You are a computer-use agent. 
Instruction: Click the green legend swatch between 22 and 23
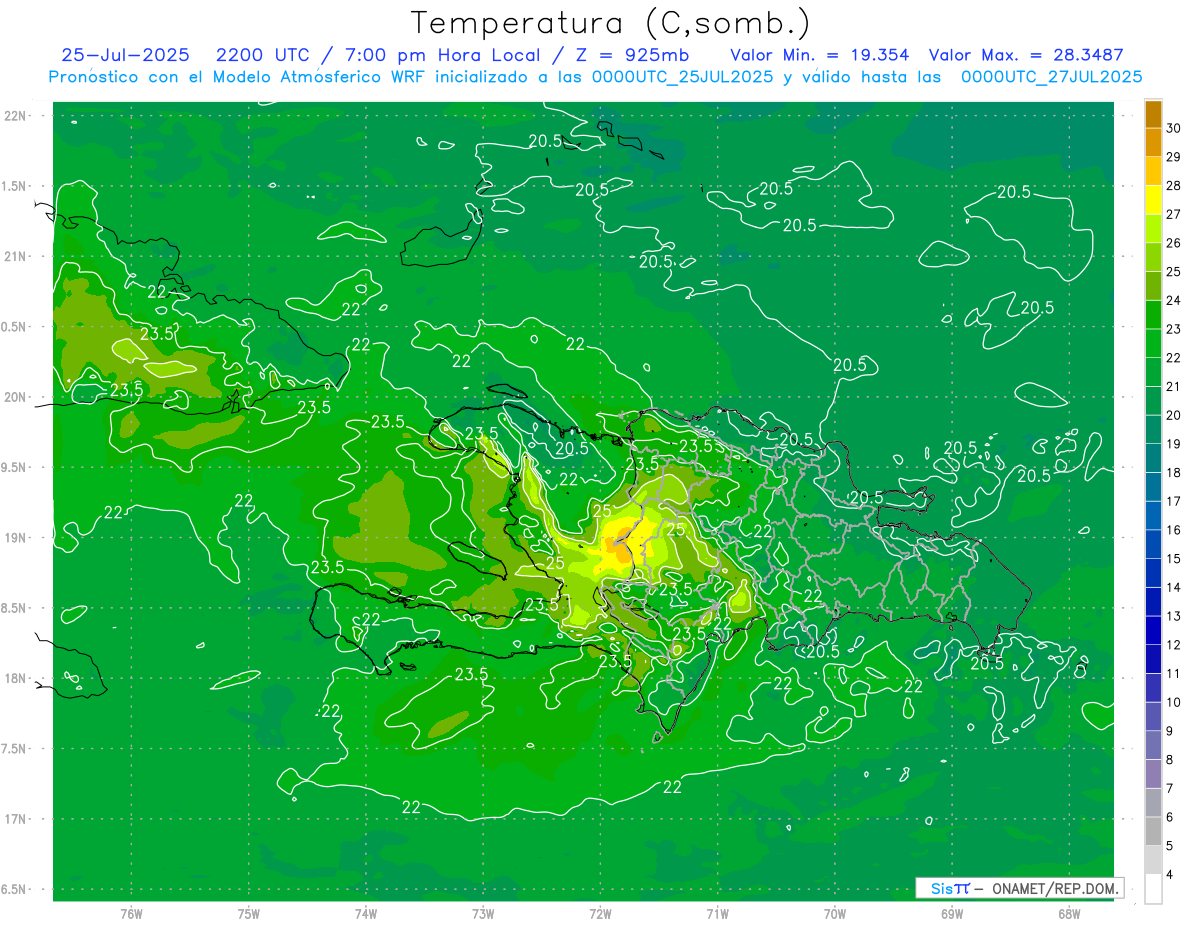tap(1153, 344)
